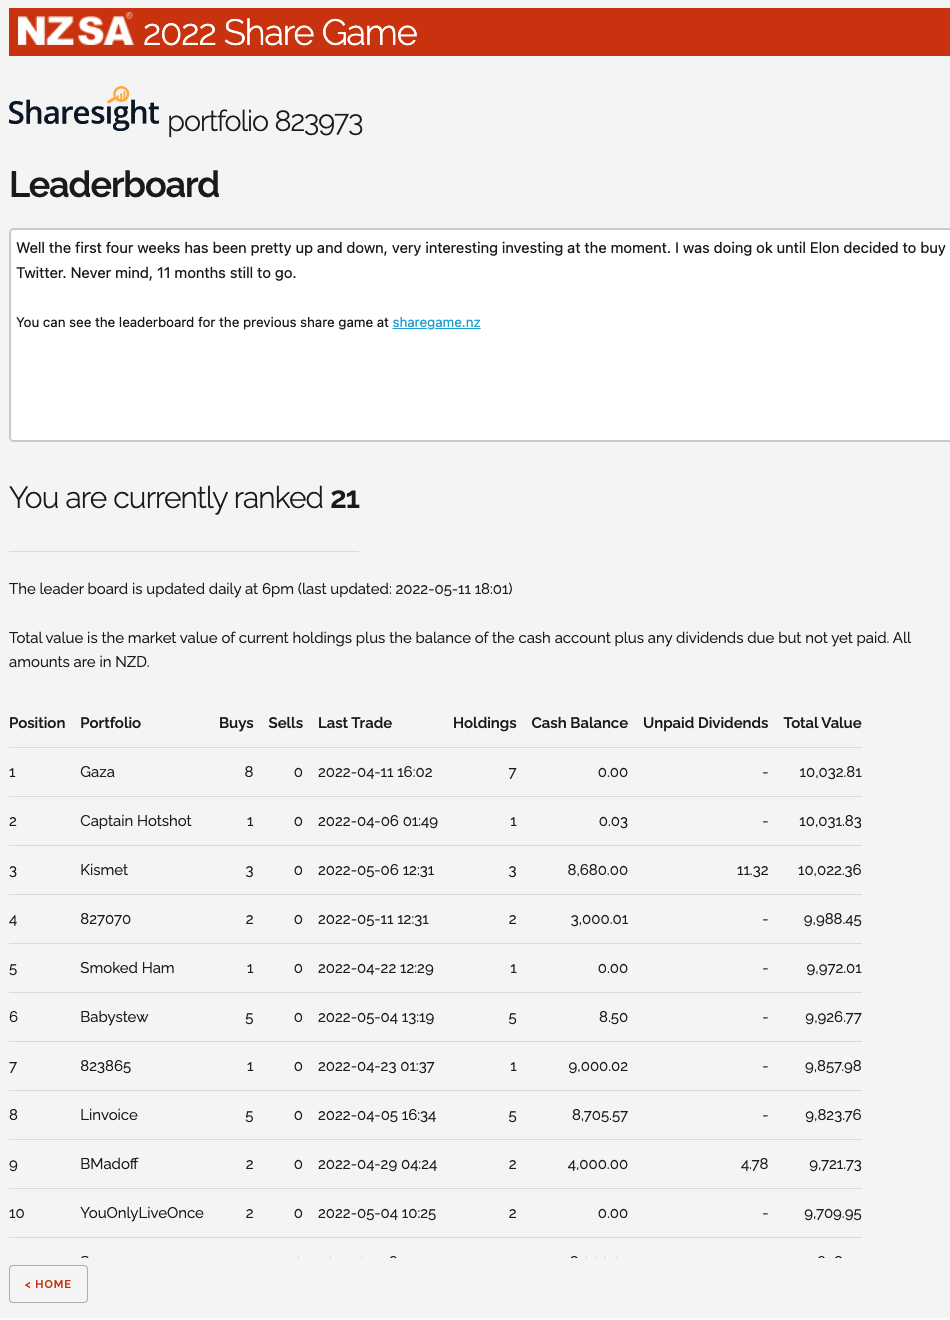Click the Unpaid Dividends column header
Screen dimensions: 950x1320
705,723
